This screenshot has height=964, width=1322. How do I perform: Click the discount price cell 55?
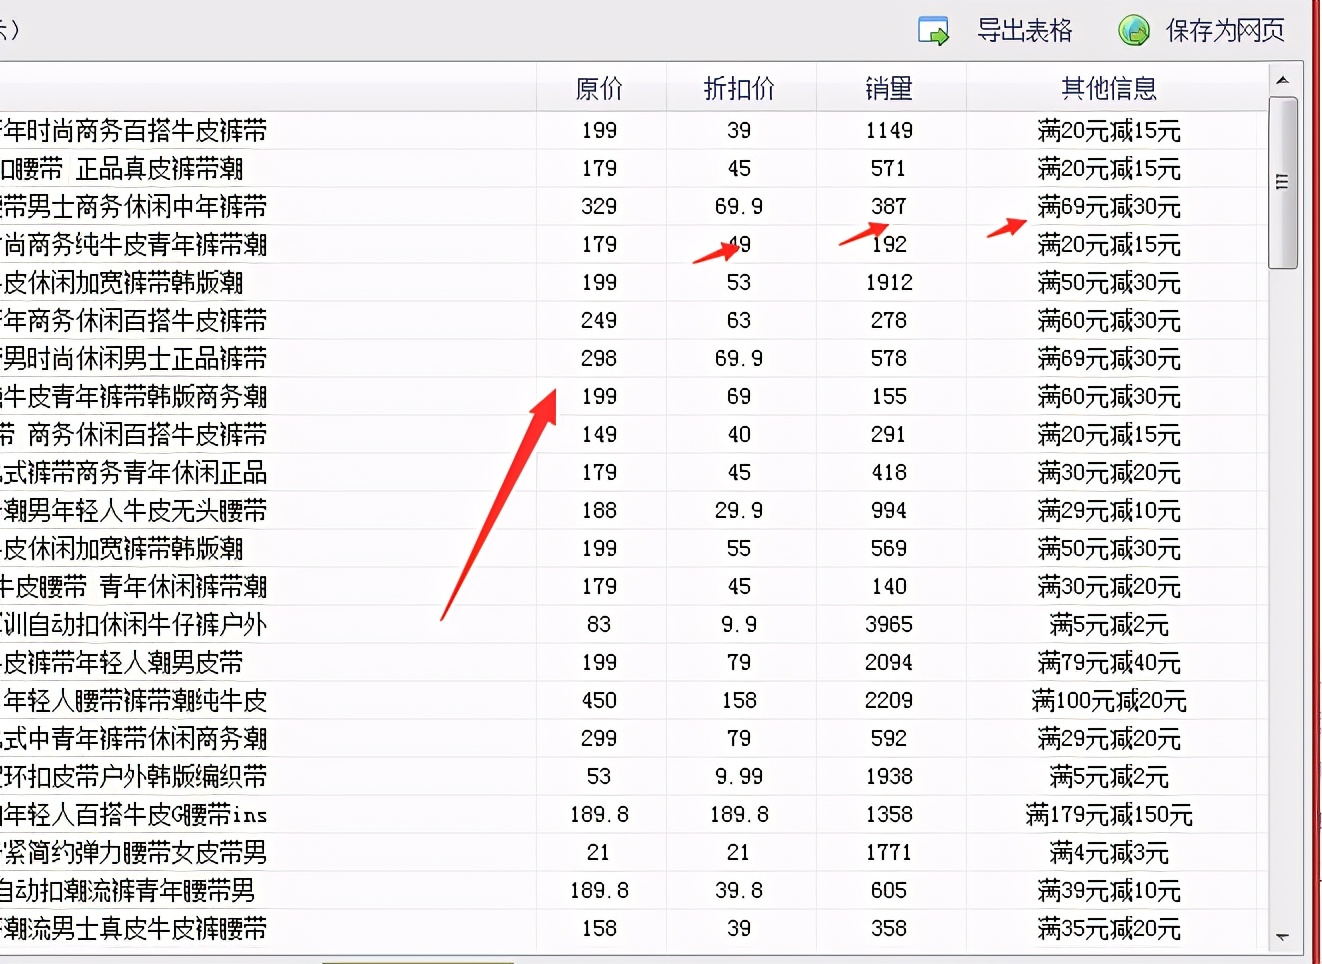point(740,549)
